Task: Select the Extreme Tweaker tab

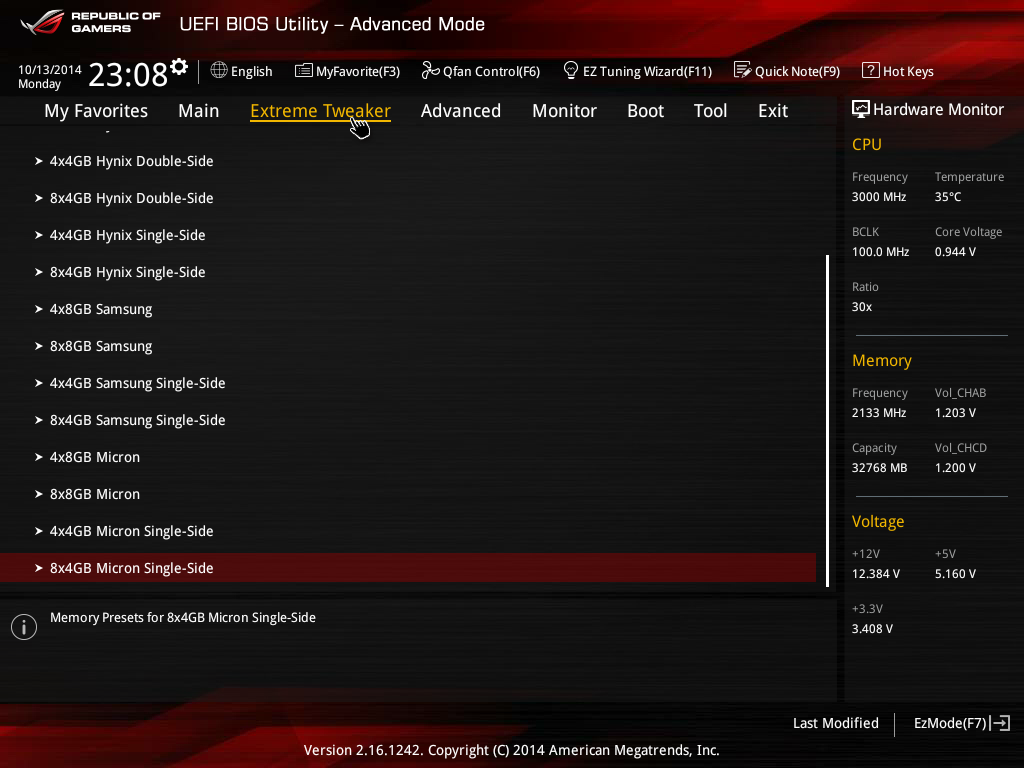Action: 320,111
